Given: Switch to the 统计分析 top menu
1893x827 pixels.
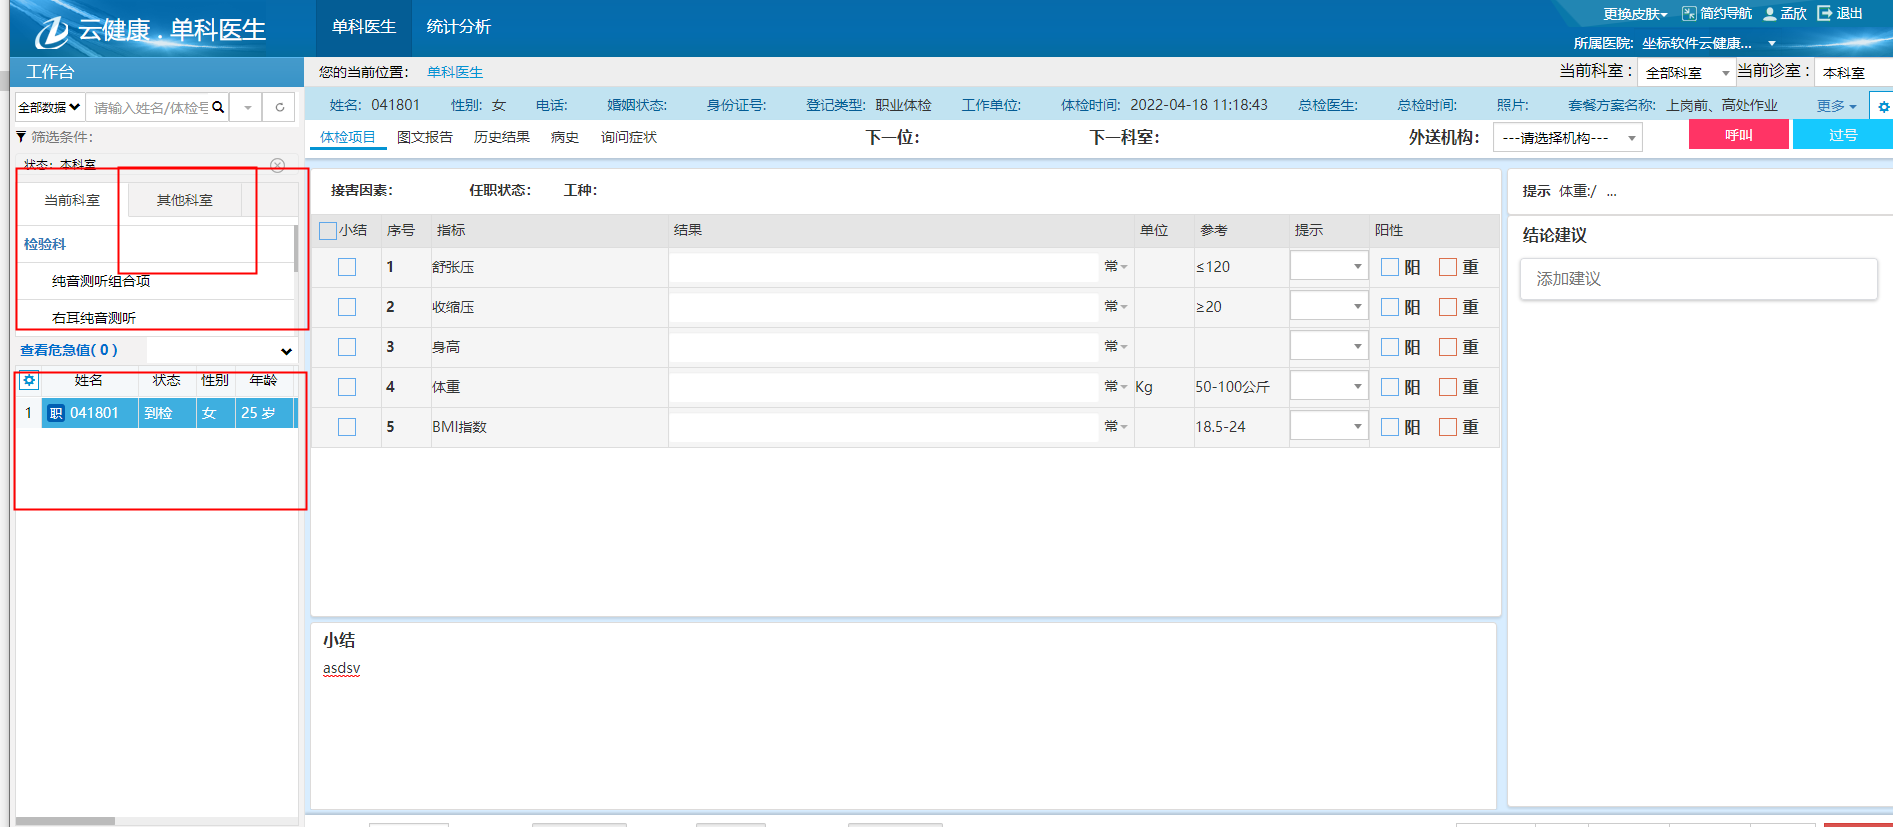Looking at the screenshot, I should pyautogui.click(x=458, y=27).
